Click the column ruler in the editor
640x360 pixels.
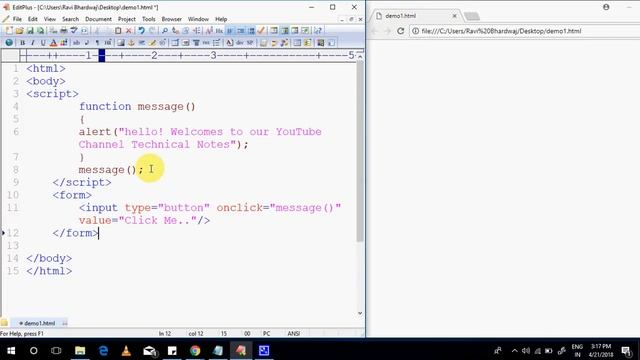188,55
